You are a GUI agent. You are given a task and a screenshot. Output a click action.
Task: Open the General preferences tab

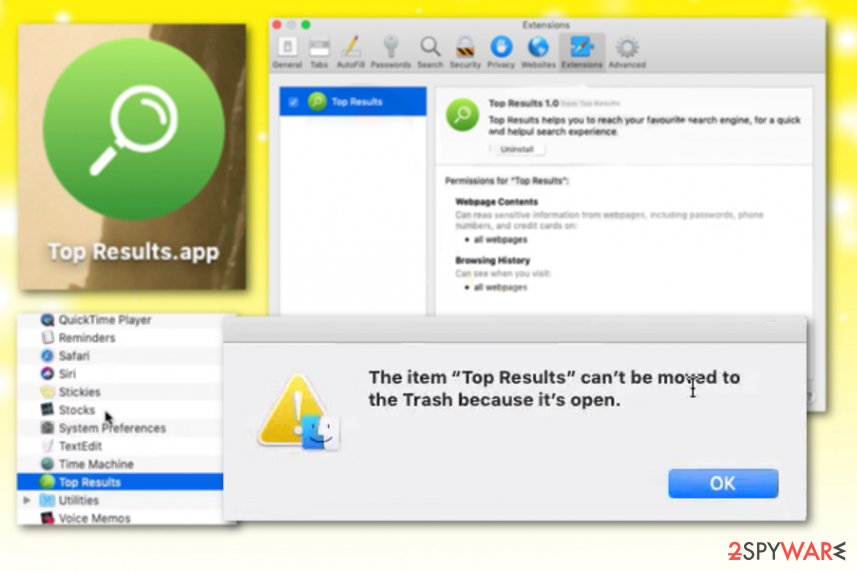[x=287, y=52]
